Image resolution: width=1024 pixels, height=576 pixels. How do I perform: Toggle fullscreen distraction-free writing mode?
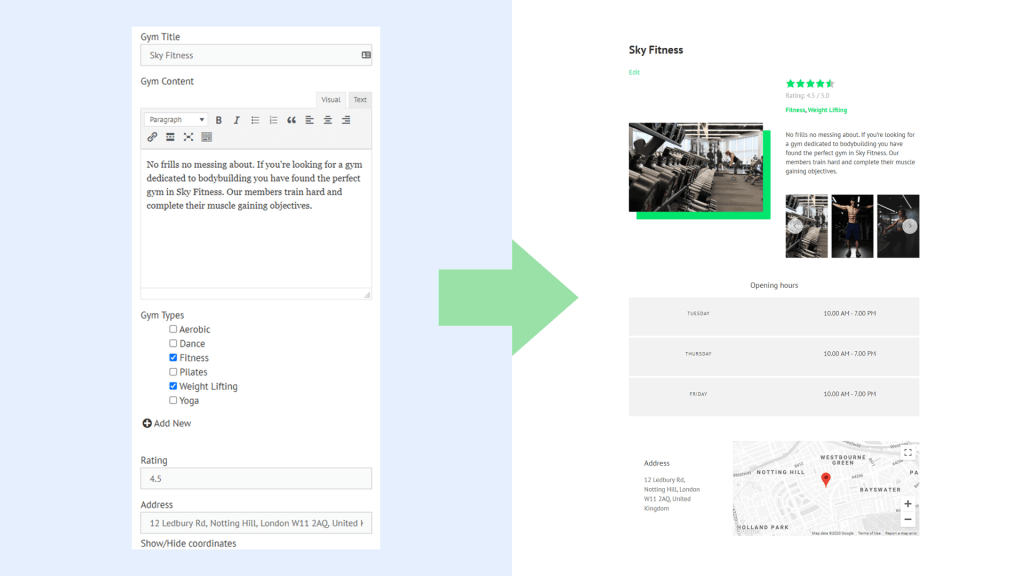pyautogui.click(x=188, y=137)
